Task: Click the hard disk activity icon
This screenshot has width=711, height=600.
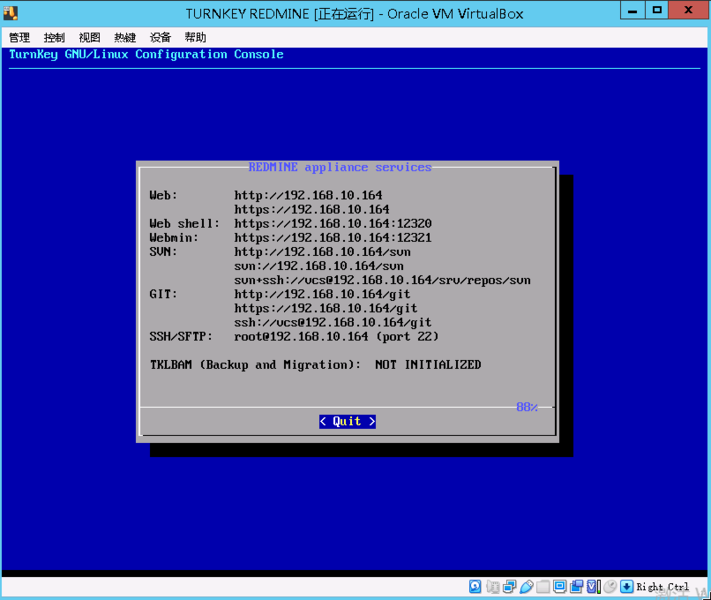Action: click(475, 587)
